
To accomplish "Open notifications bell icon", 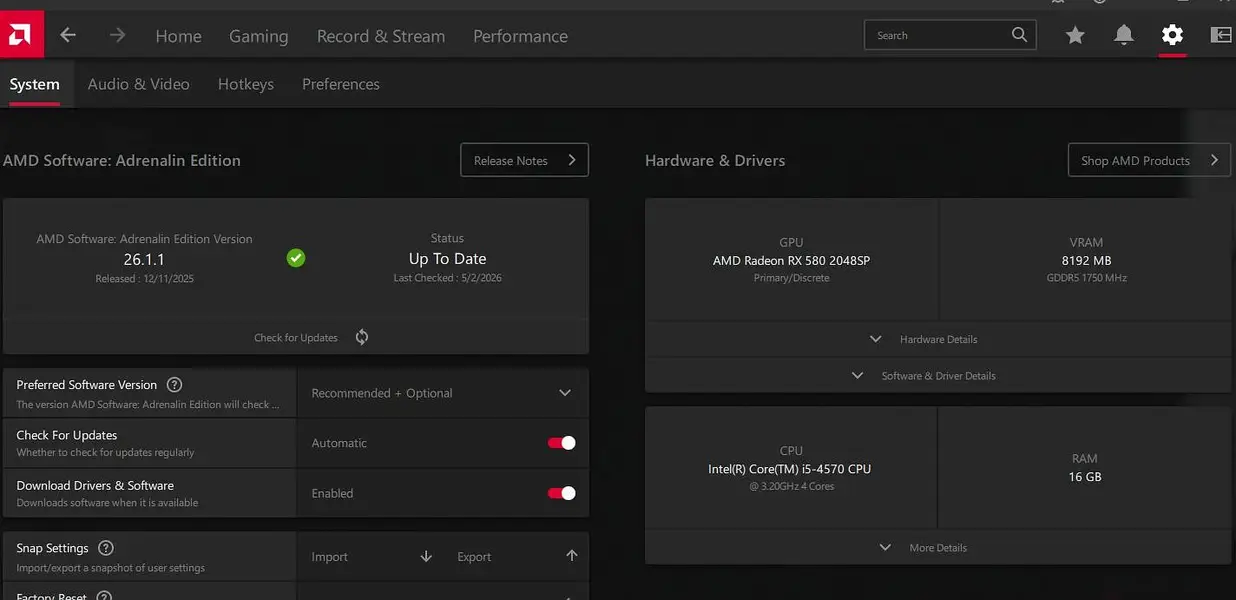I will tap(1124, 36).
